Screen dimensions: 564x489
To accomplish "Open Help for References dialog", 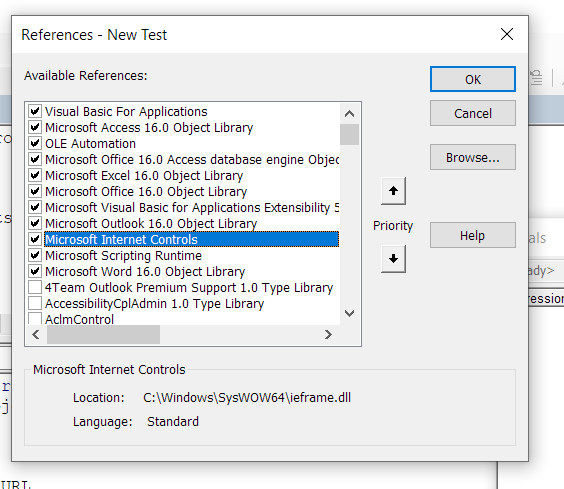I will click(x=473, y=235).
